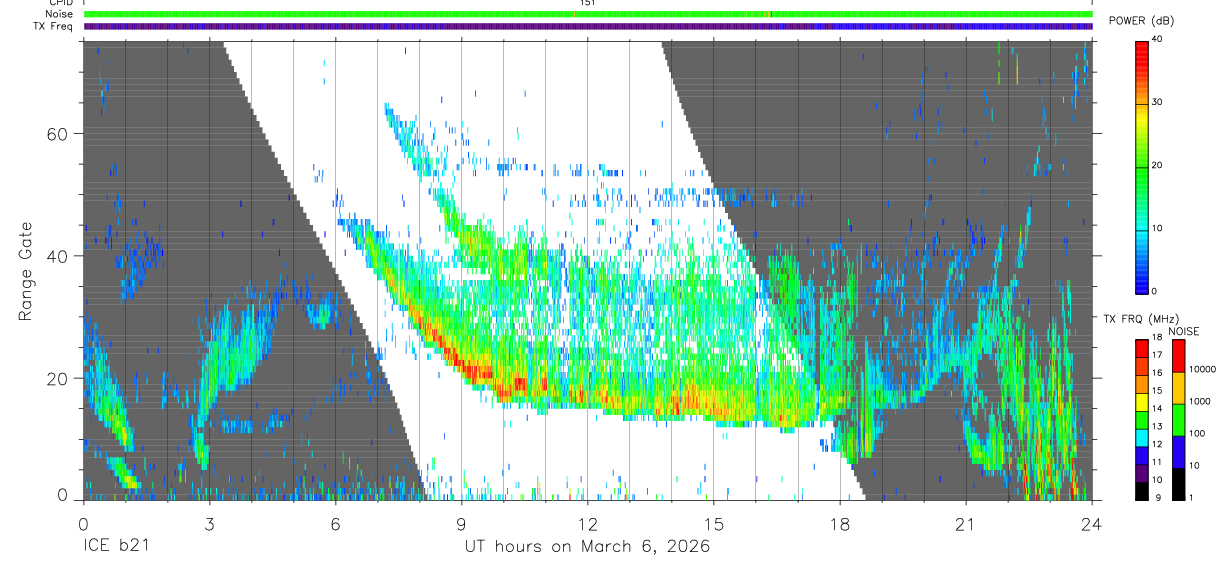Click the 40 tick on power scale
The width and height of the screenshot is (1228, 567).
1159,38
